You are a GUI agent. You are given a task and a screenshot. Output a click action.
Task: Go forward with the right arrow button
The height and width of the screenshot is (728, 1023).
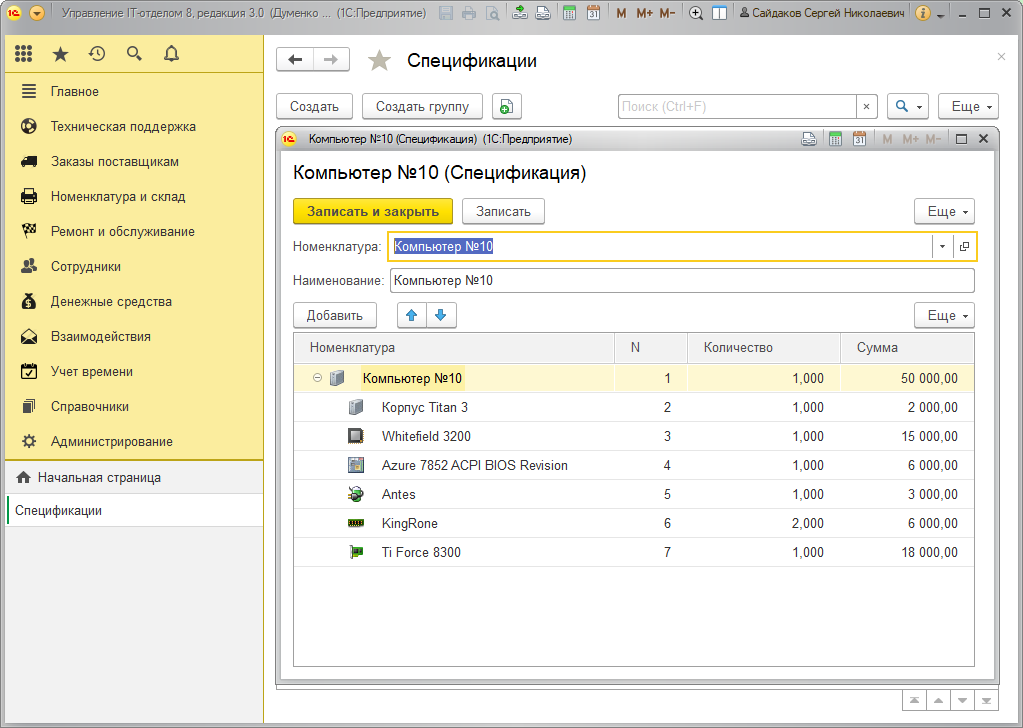(331, 60)
